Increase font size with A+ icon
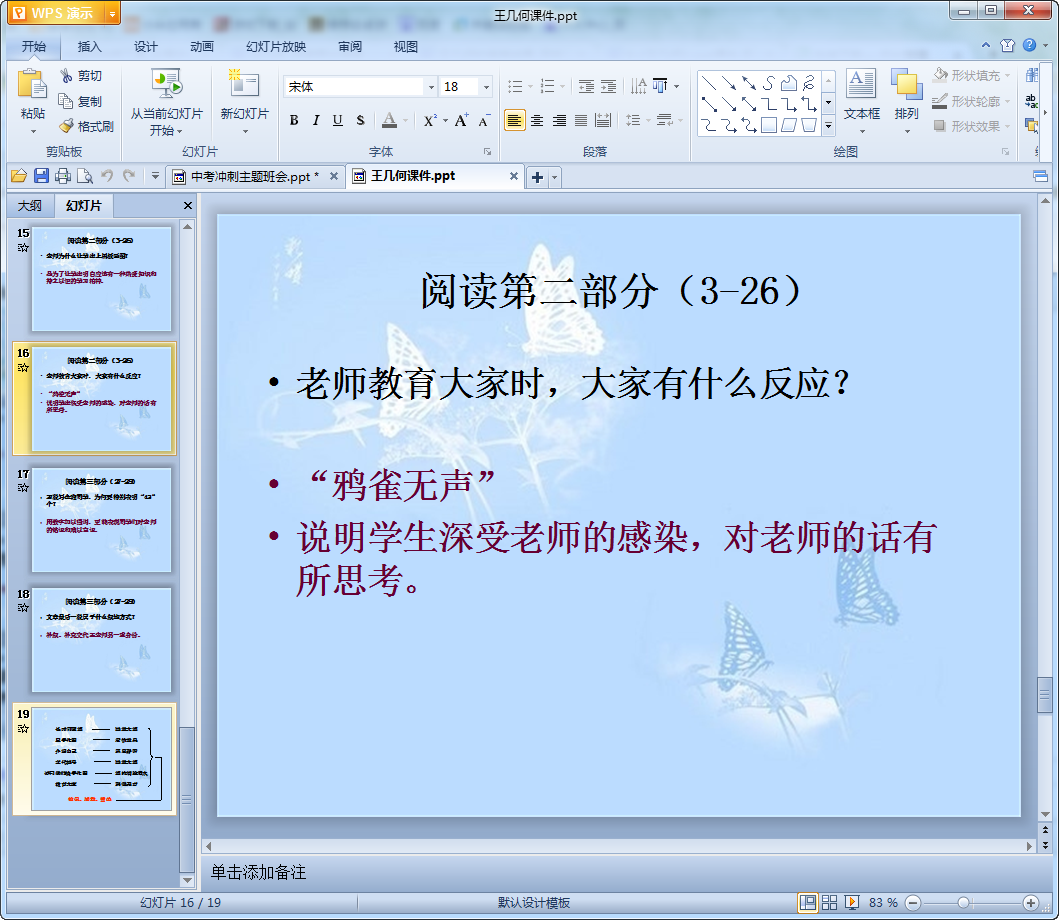This screenshot has height=920, width=1059. 461,120
